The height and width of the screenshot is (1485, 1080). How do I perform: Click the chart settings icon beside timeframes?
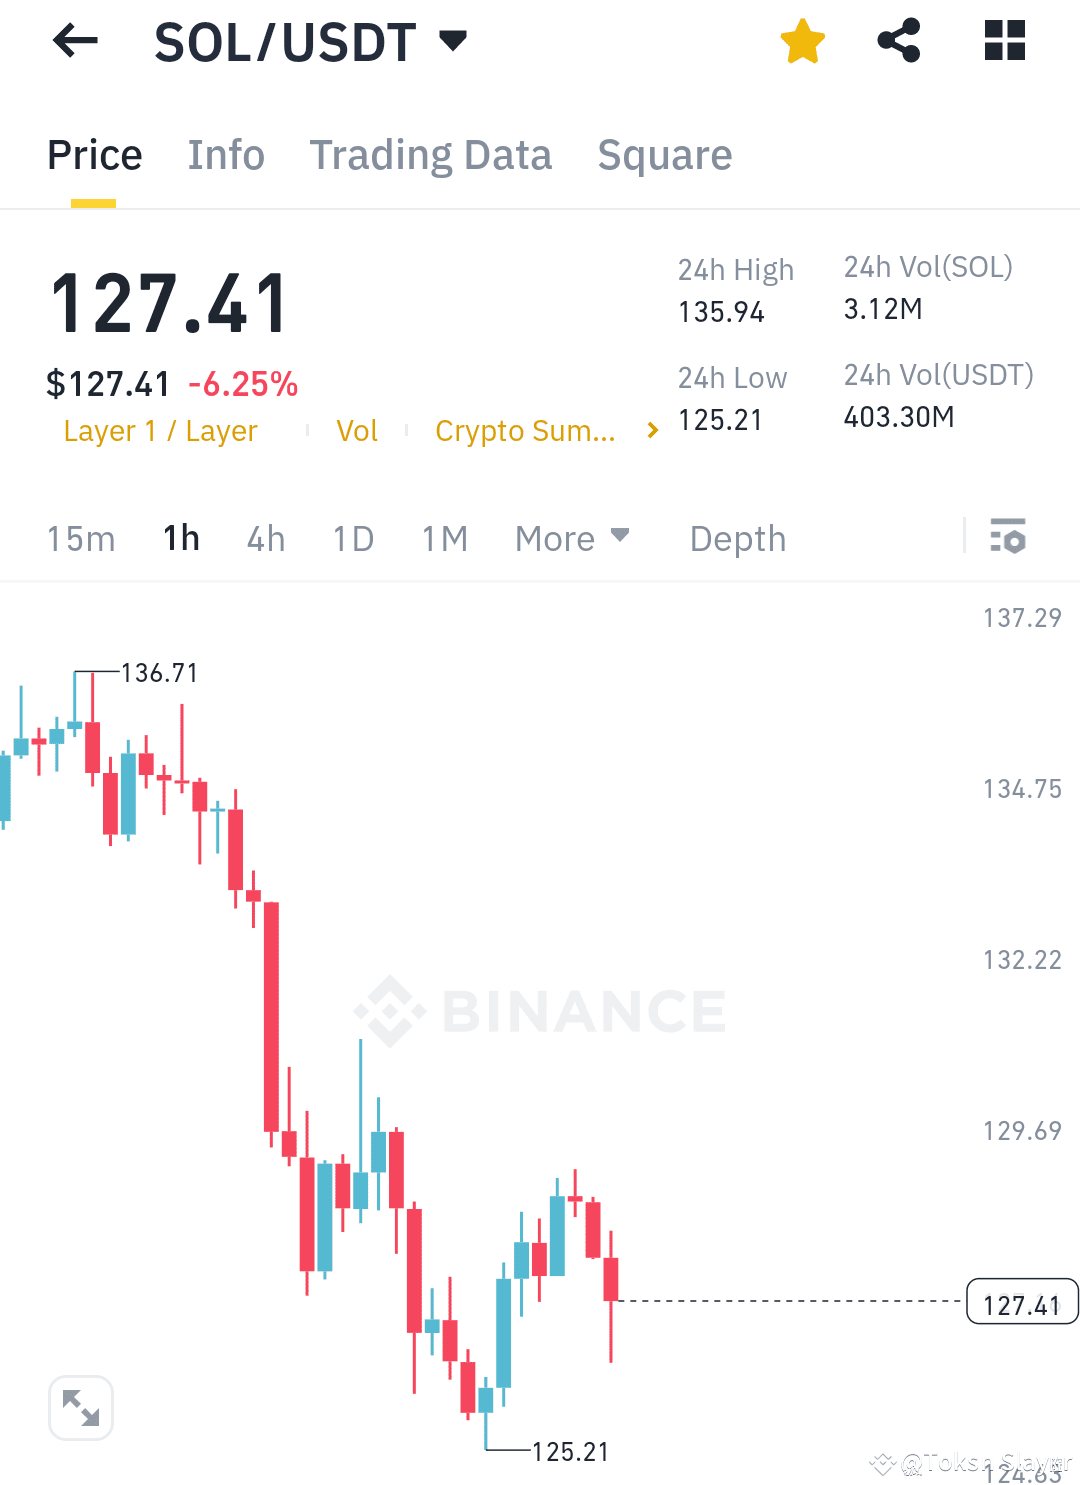tap(1009, 538)
